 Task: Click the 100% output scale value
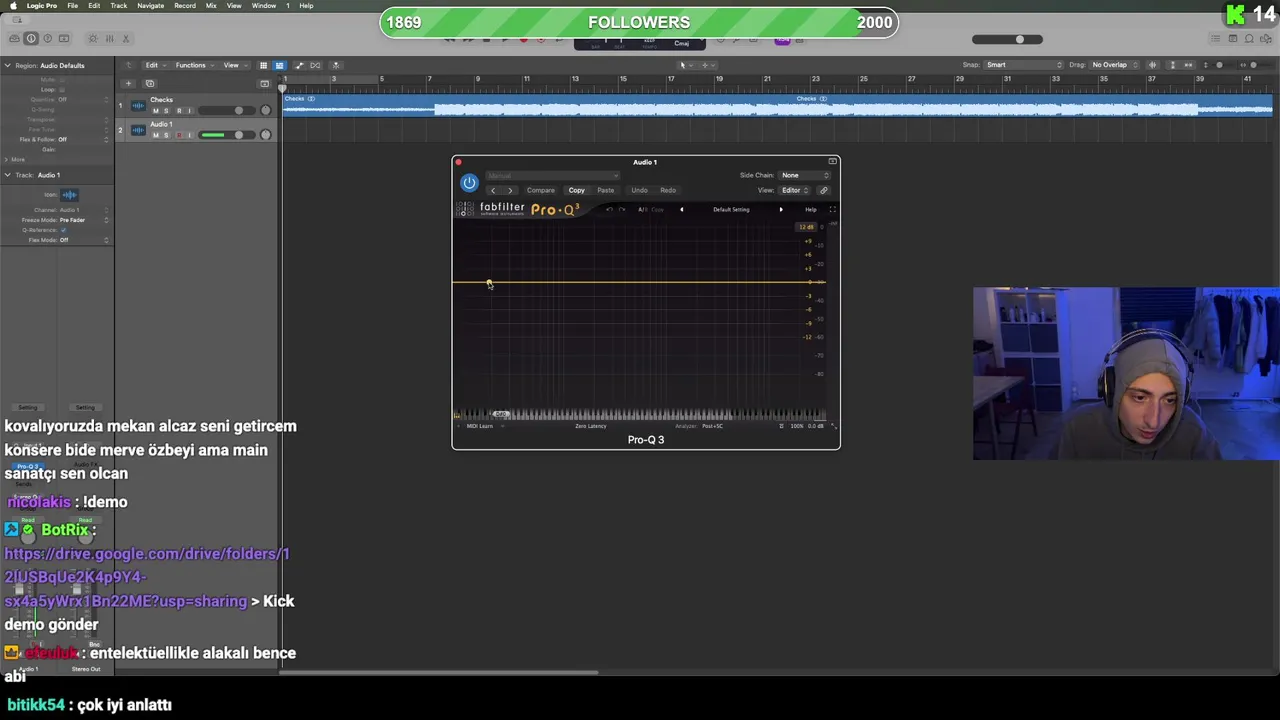(x=797, y=426)
